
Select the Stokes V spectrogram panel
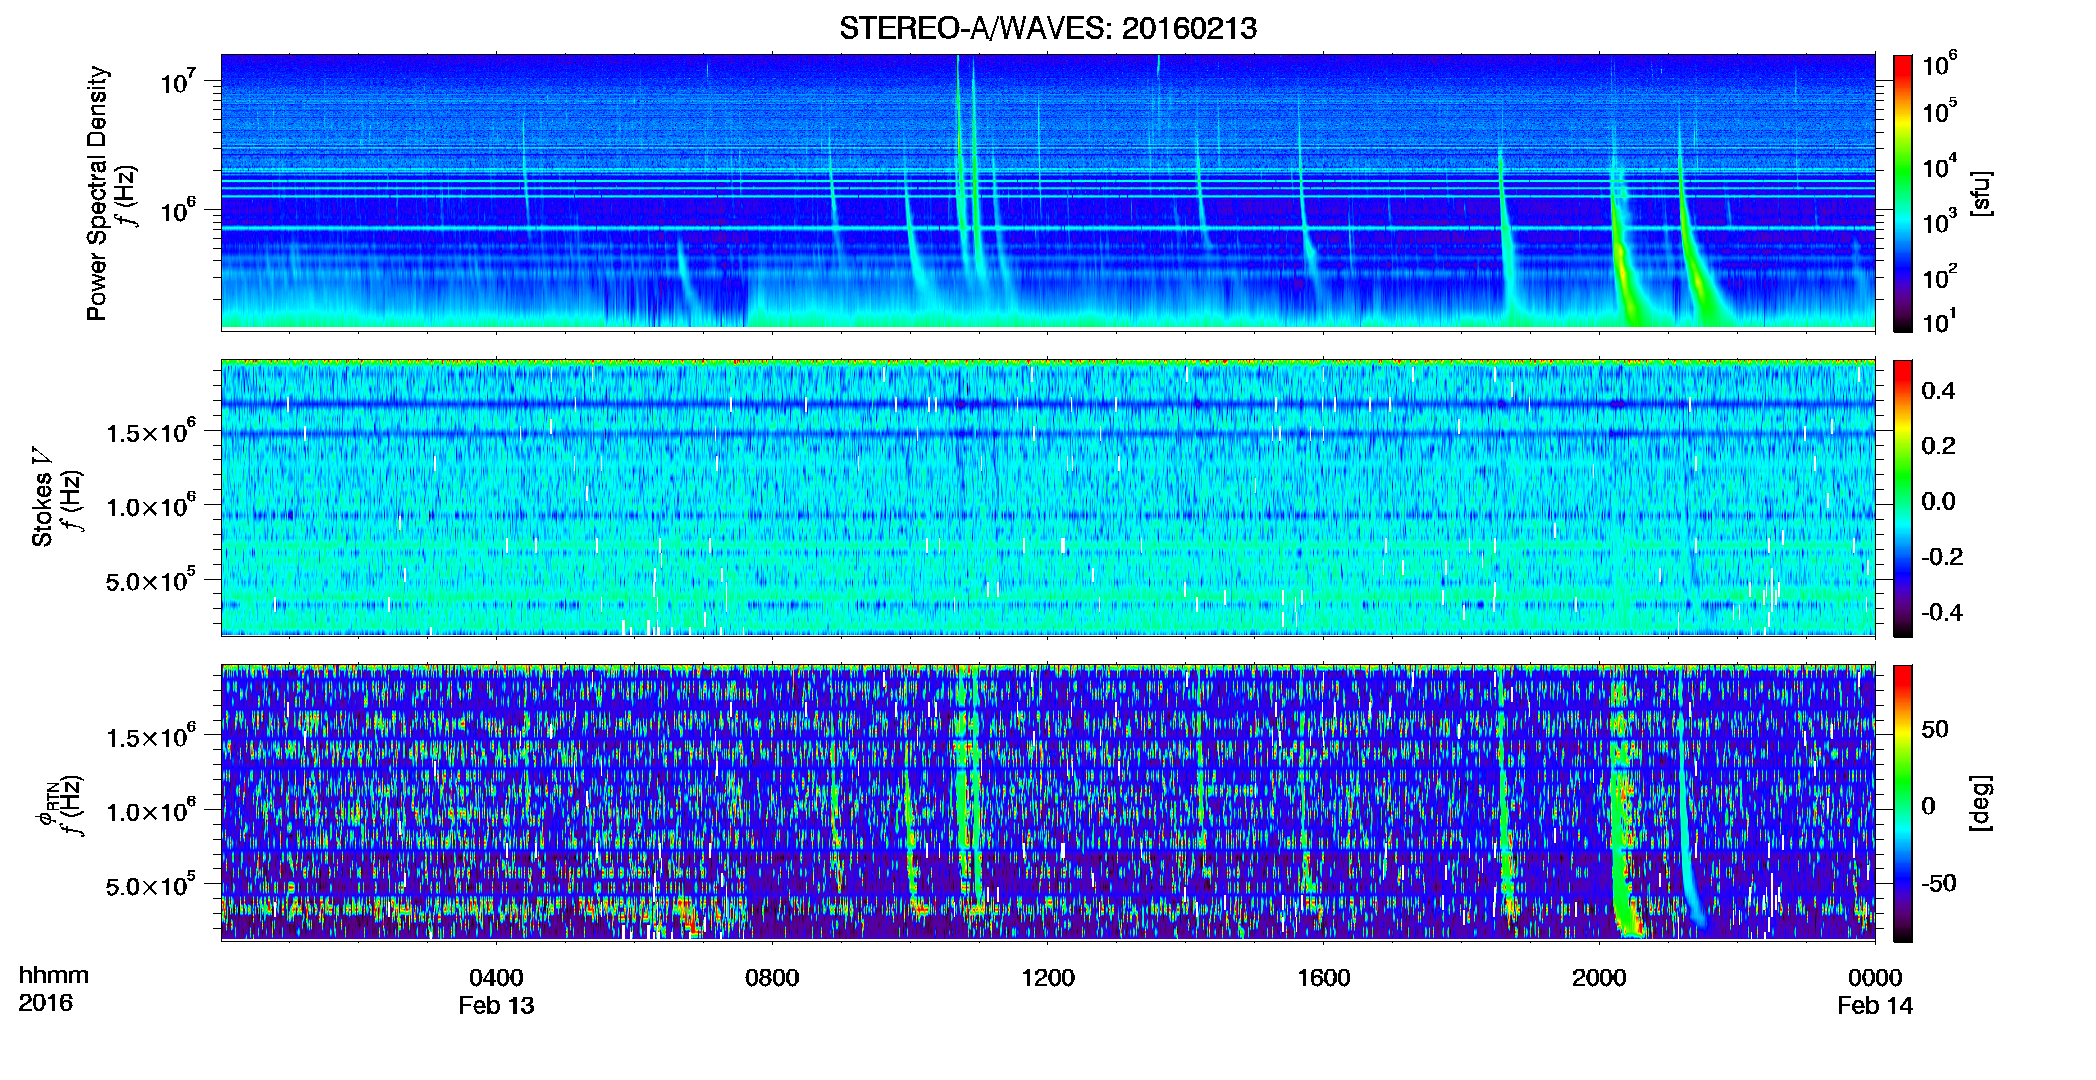1048,497
